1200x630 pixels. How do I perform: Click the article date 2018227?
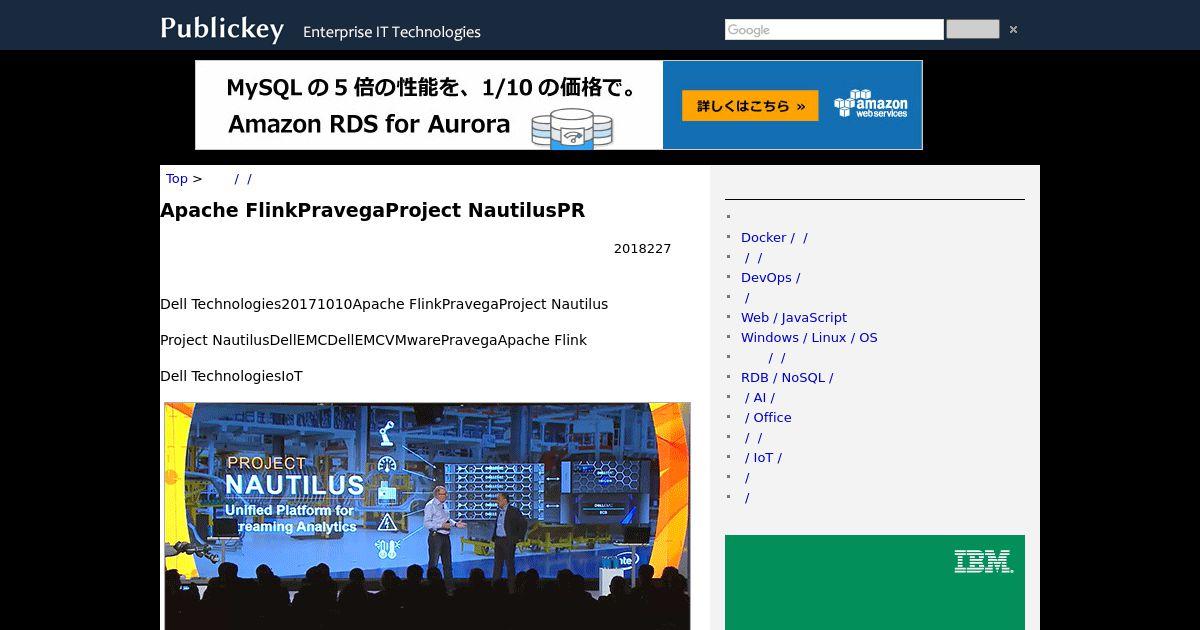tap(642, 249)
